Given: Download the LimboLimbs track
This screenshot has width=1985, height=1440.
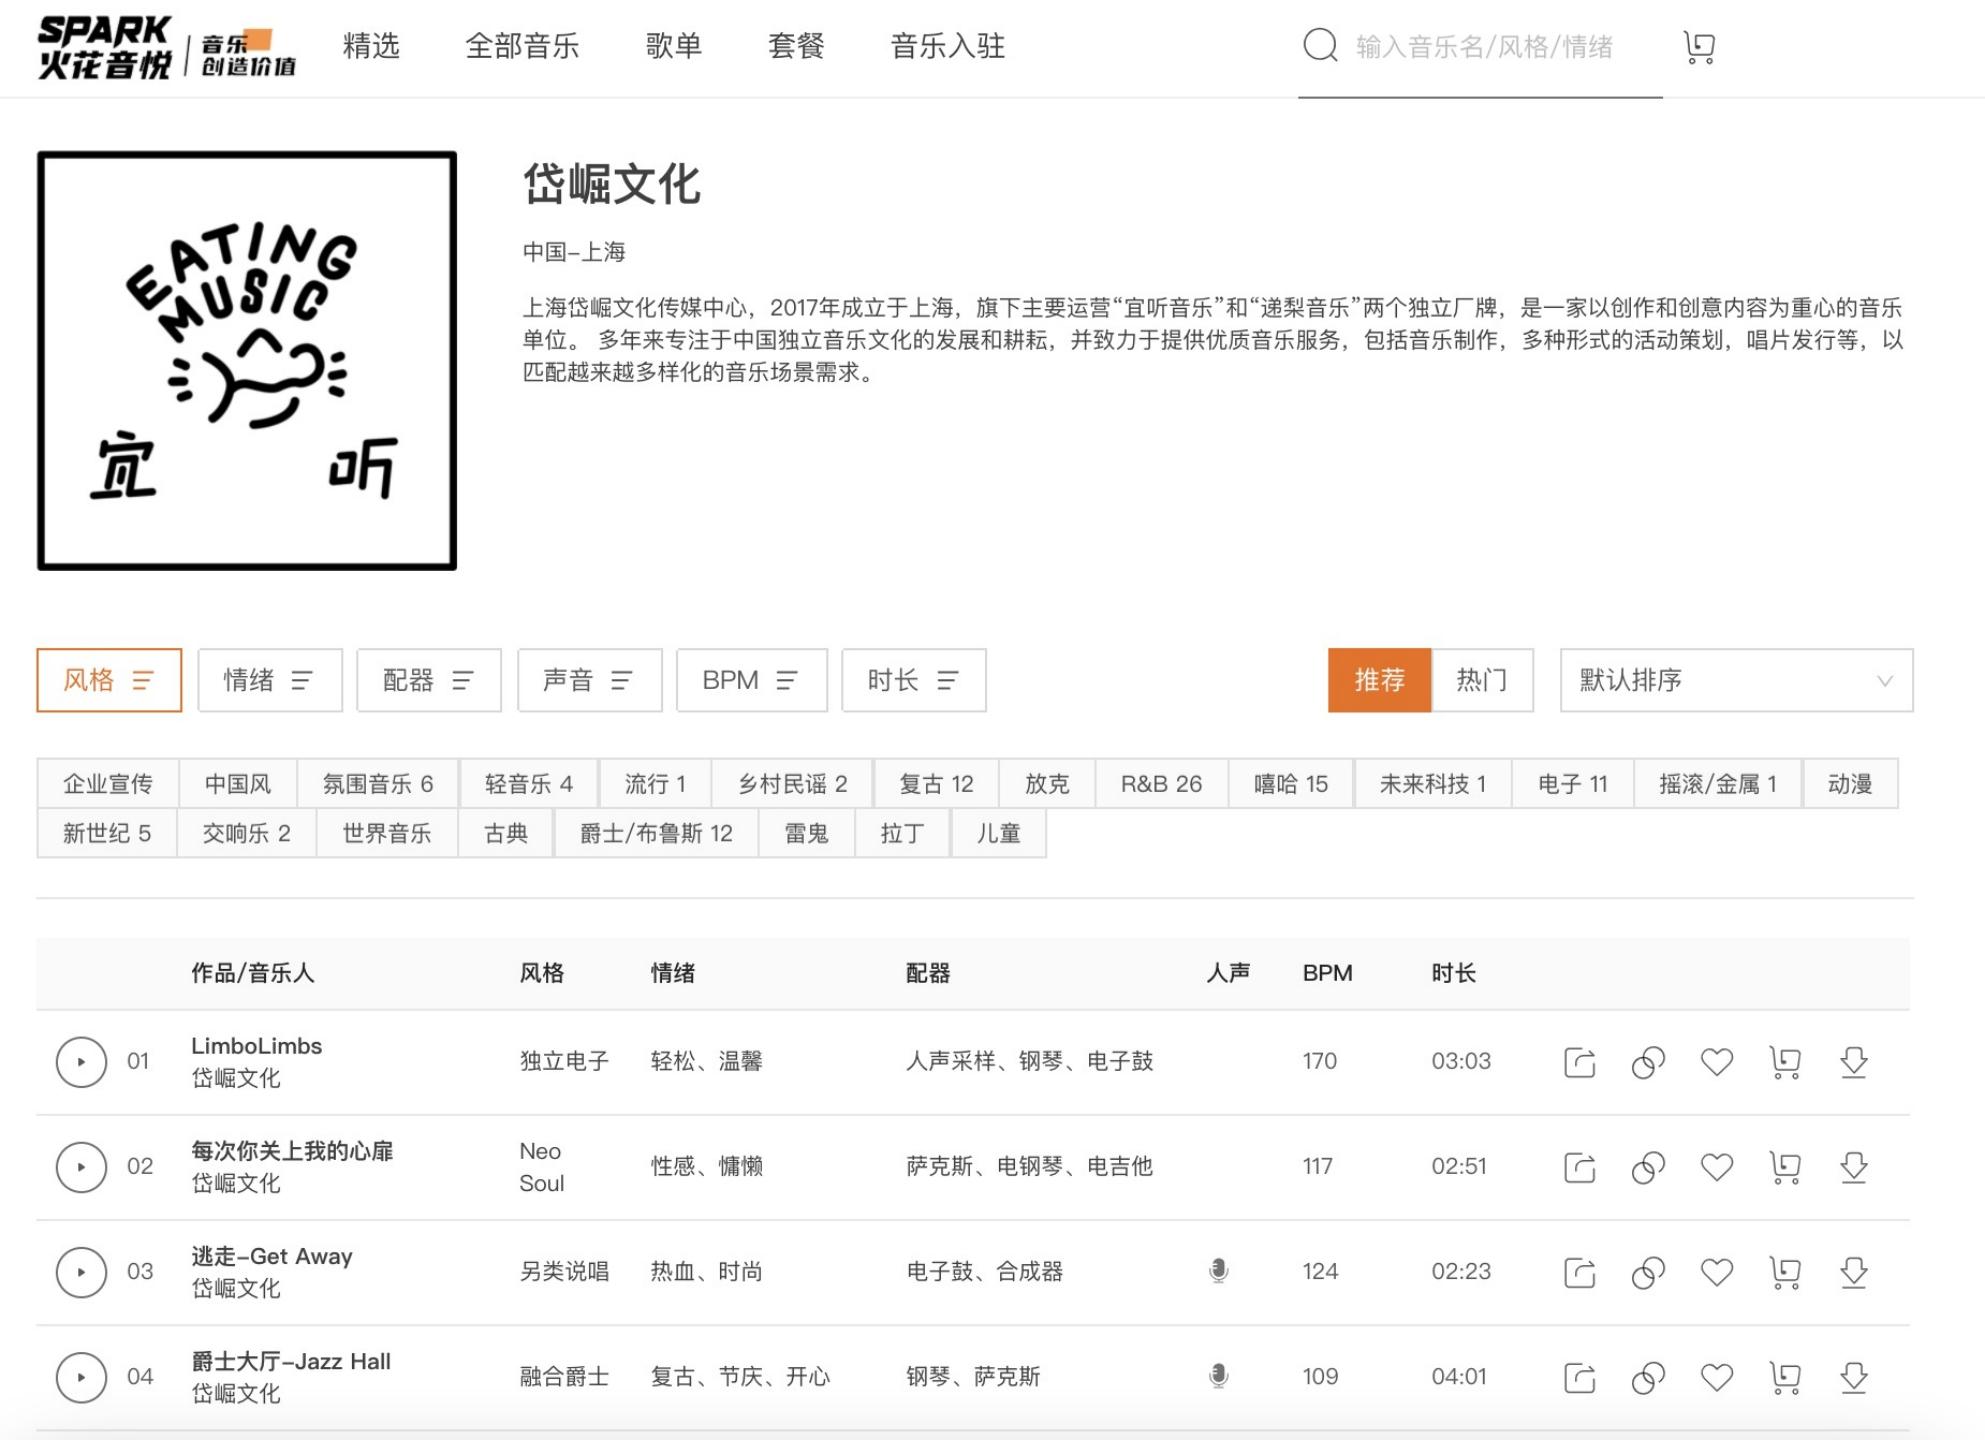Looking at the screenshot, I should pyautogui.click(x=1854, y=1062).
